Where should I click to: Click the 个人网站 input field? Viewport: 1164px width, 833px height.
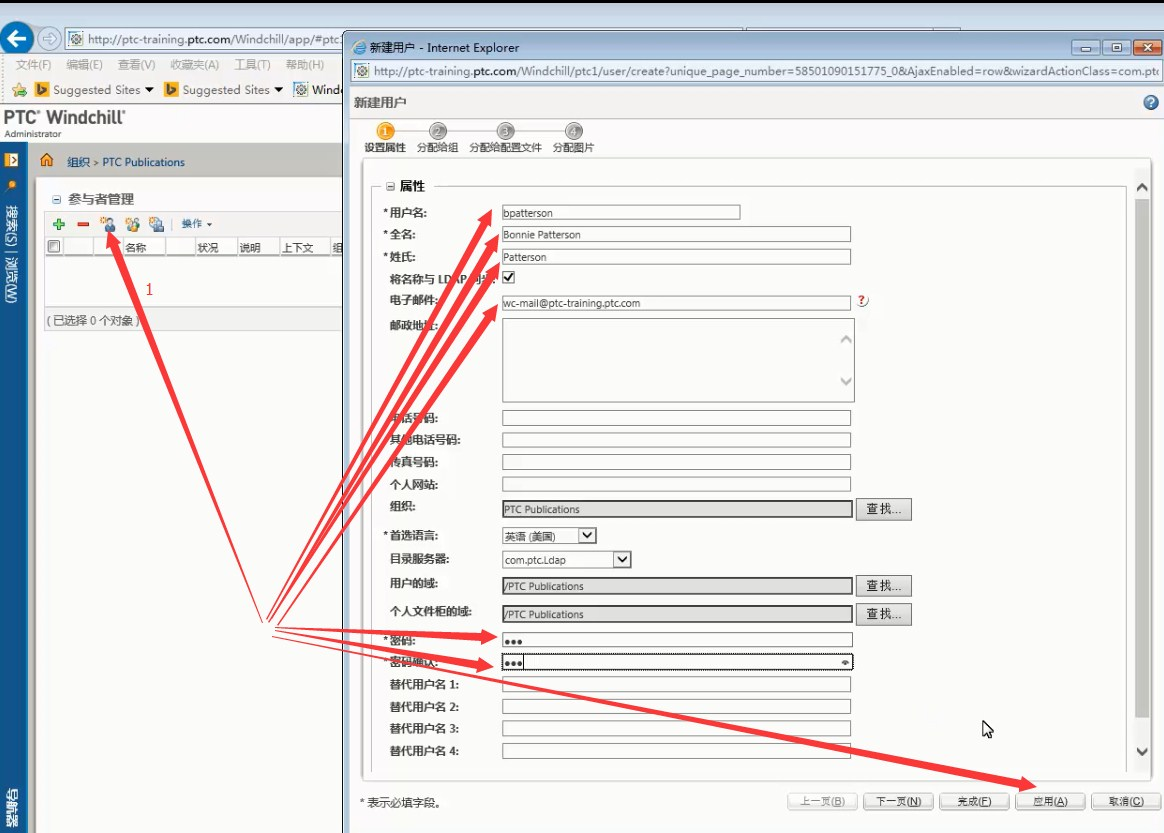pos(676,484)
